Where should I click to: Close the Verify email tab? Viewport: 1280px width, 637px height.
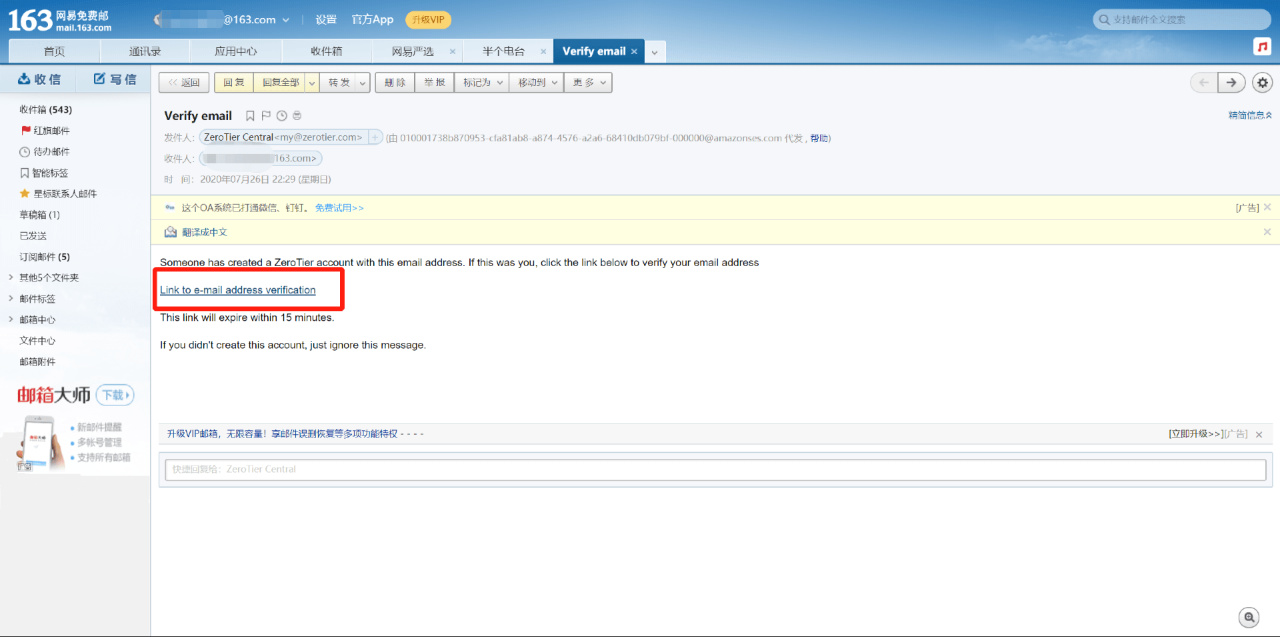point(634,51)
